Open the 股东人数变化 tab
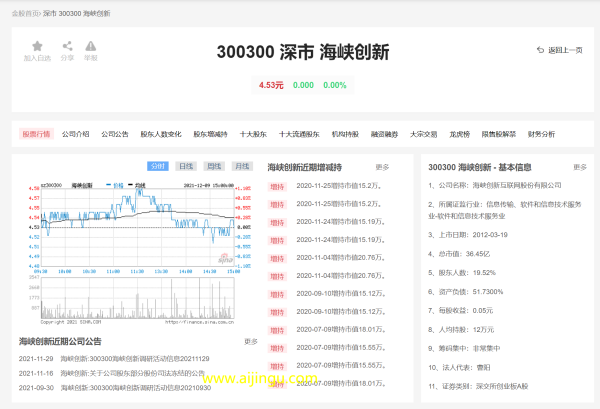The height and width of the screenshot is (409, 600). 161,134
